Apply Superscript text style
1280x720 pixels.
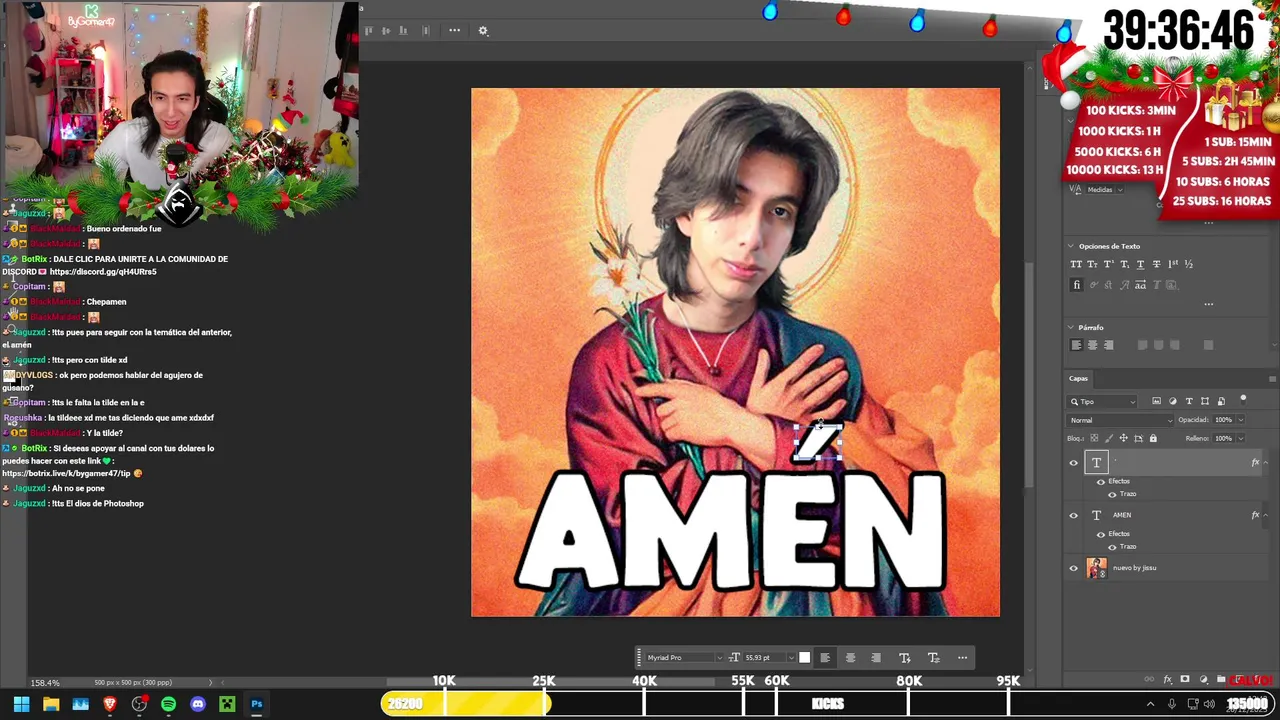click(x=1108, y=264)
